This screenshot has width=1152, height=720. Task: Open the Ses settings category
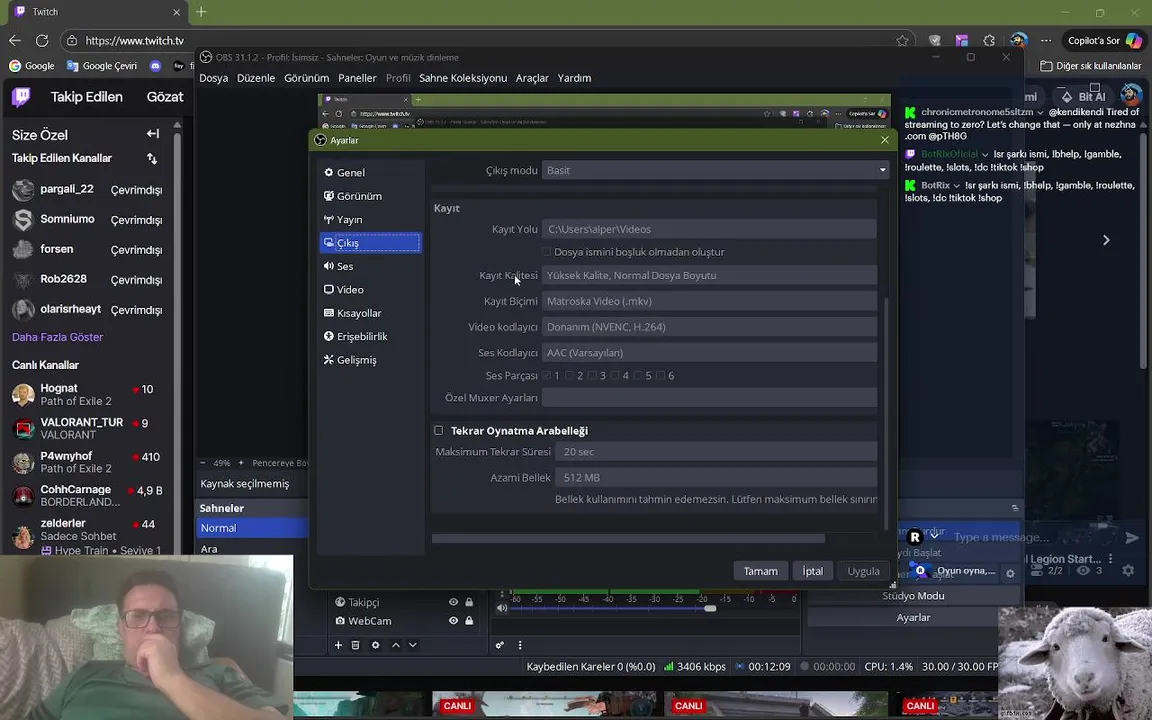tap(370, 266)
